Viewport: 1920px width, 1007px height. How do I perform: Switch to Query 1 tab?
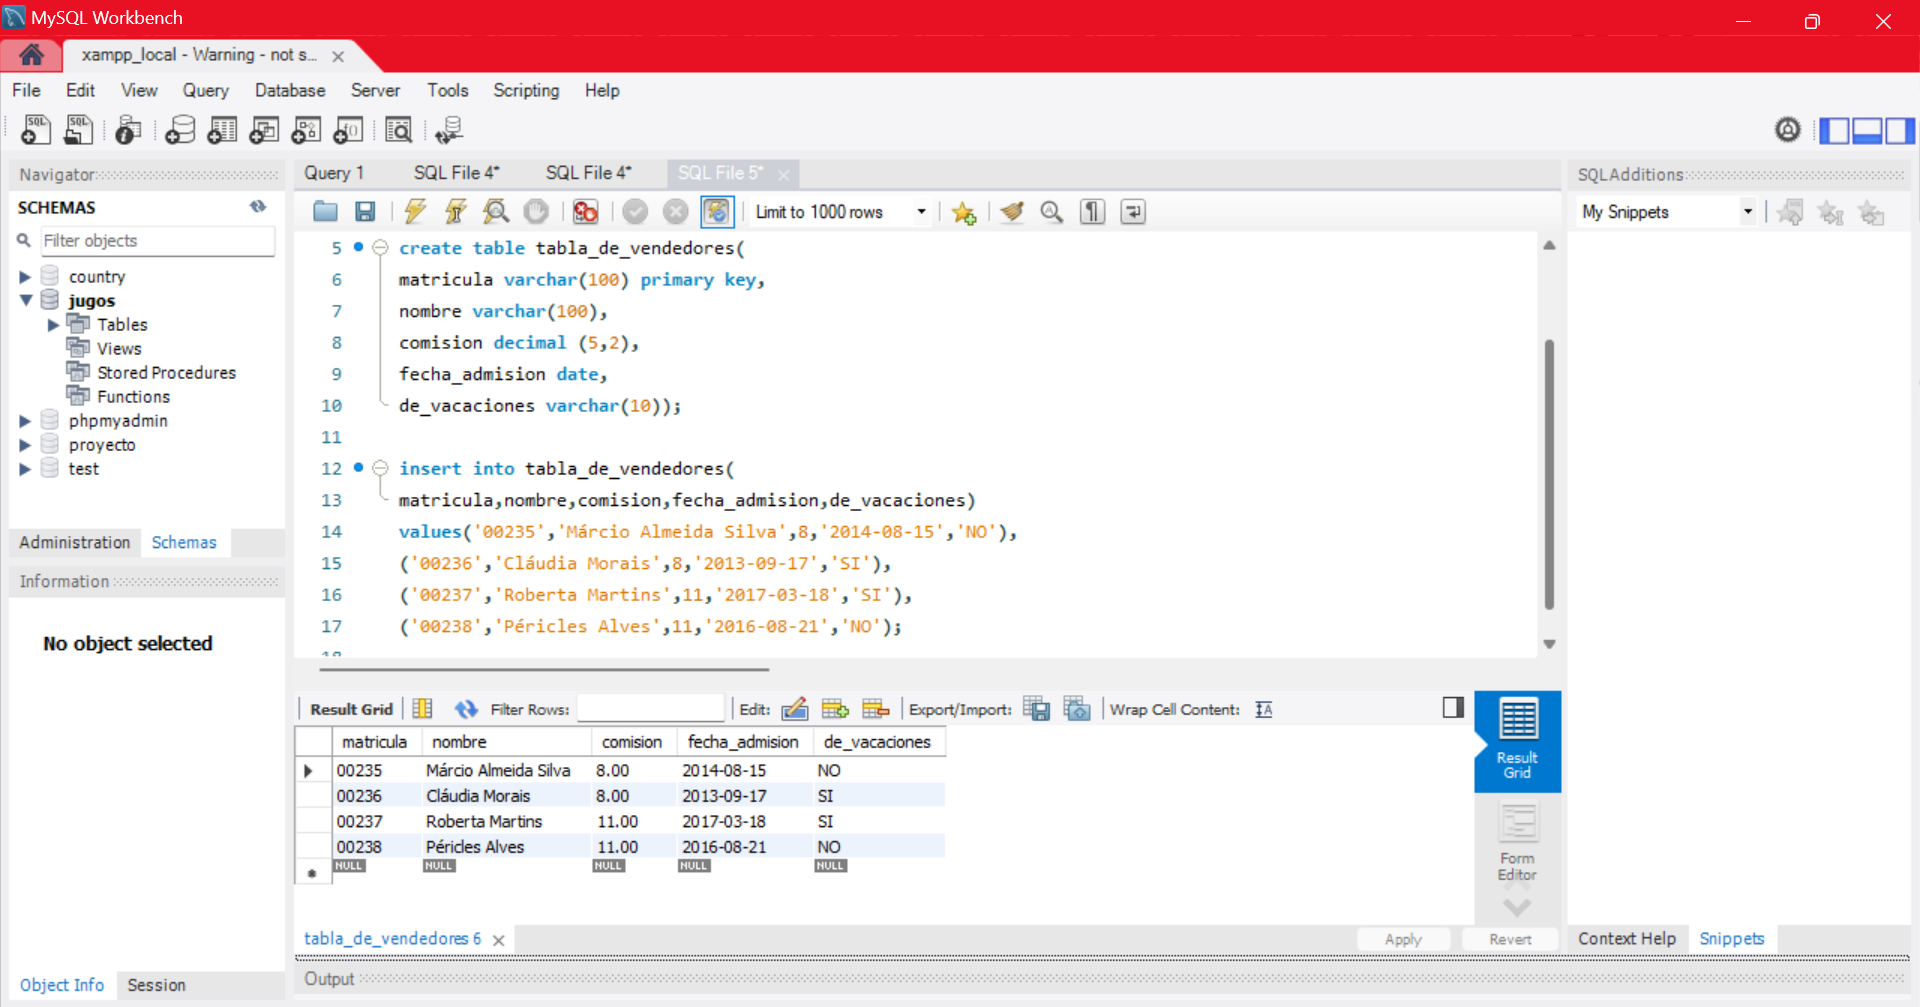334,173
